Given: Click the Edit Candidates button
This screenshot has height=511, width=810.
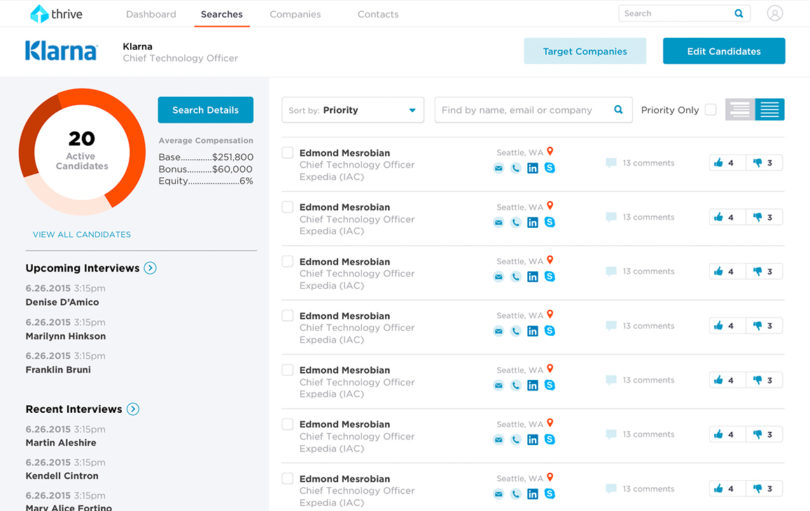Looking at the screenshot, I should (x=724, y=51).
